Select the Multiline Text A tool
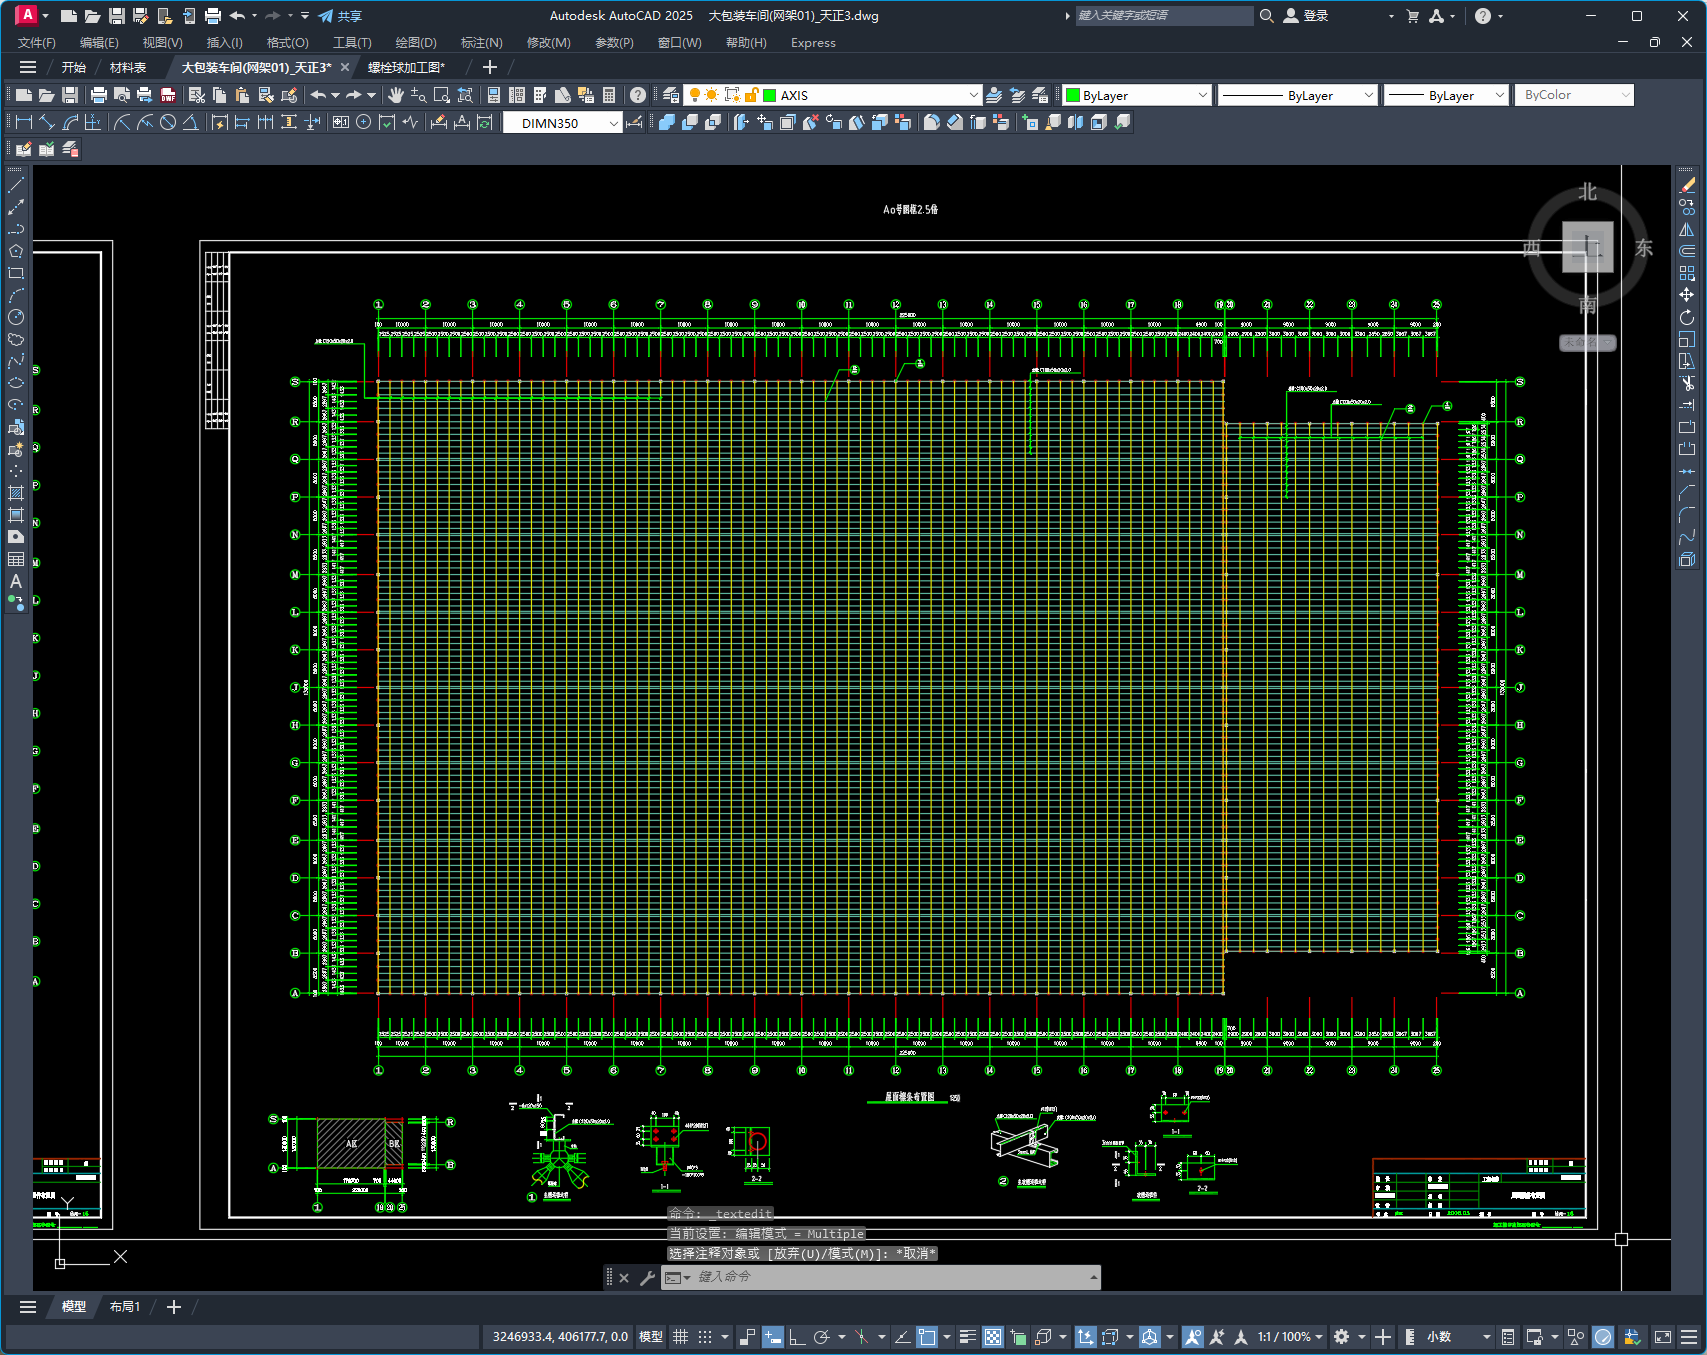The image size is (1707, 1355). (16, 581)
